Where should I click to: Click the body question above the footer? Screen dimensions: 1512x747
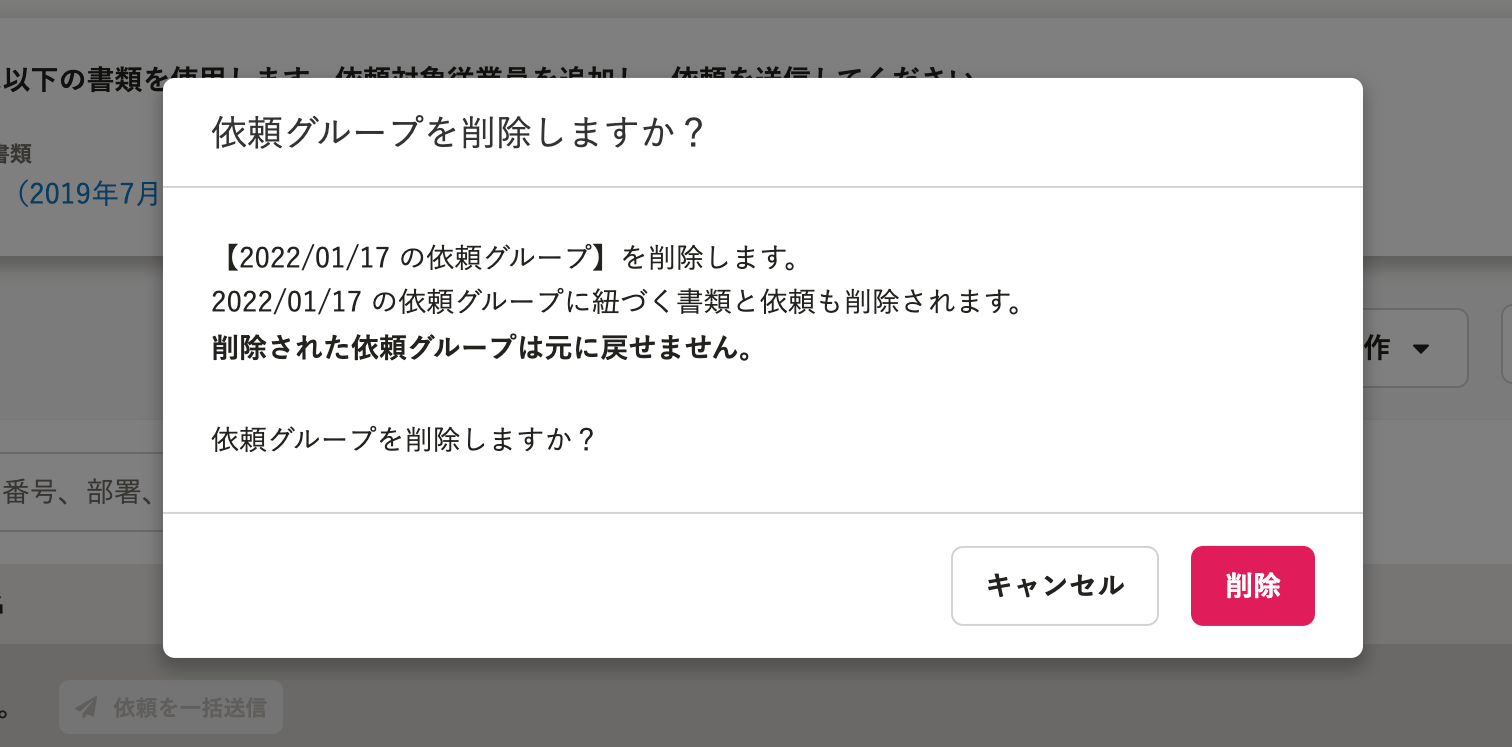coord(404,439)
